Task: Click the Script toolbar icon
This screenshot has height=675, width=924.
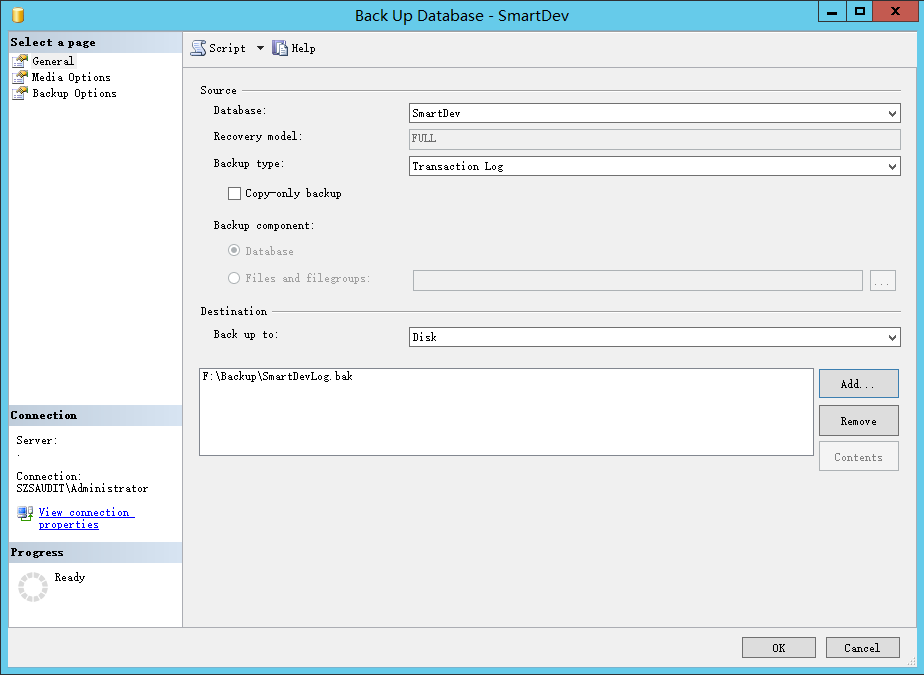Action: tap(198, 48)
